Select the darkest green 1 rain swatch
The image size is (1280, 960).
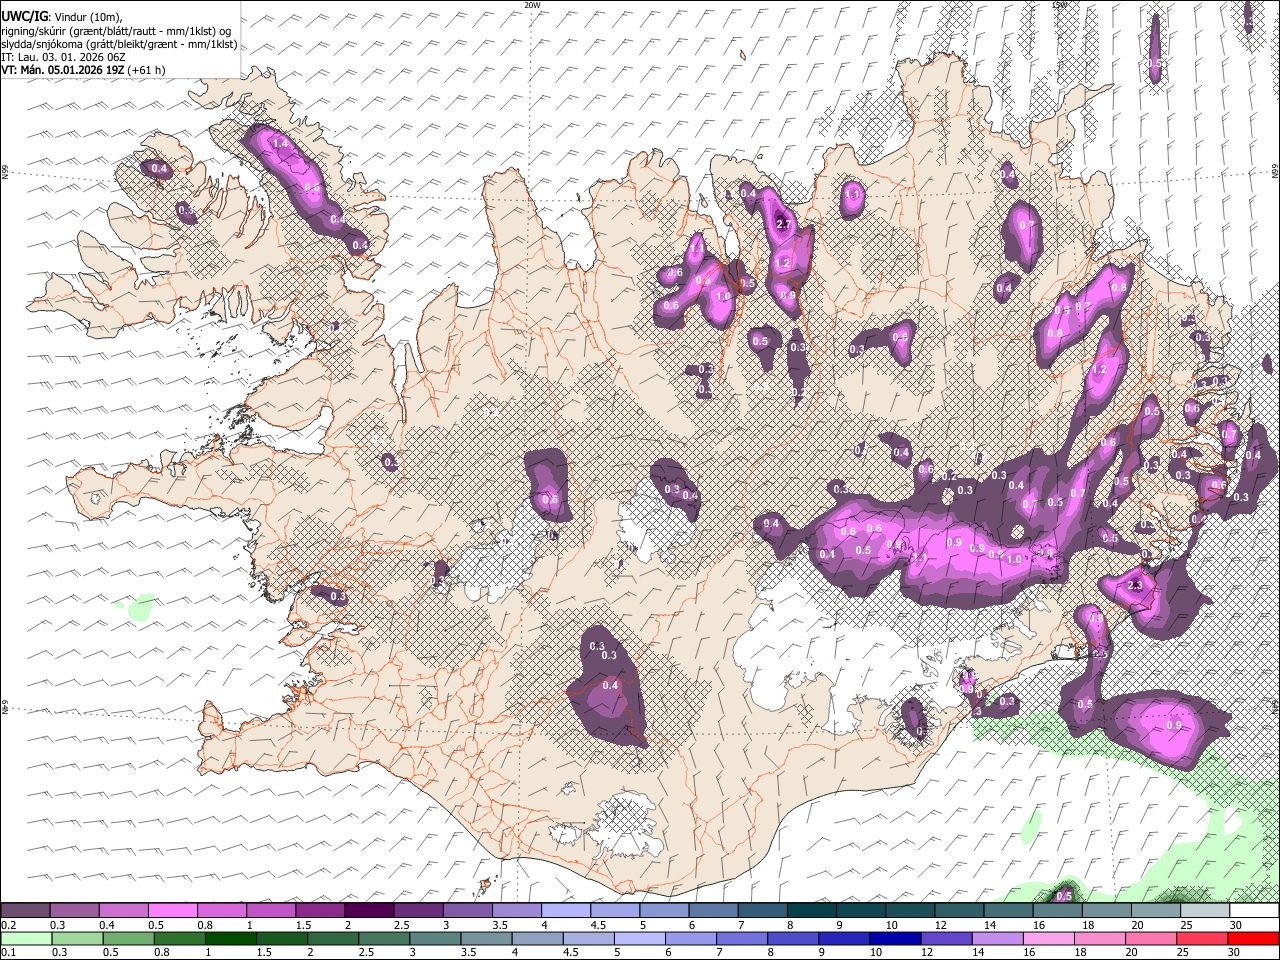(230, 938)
